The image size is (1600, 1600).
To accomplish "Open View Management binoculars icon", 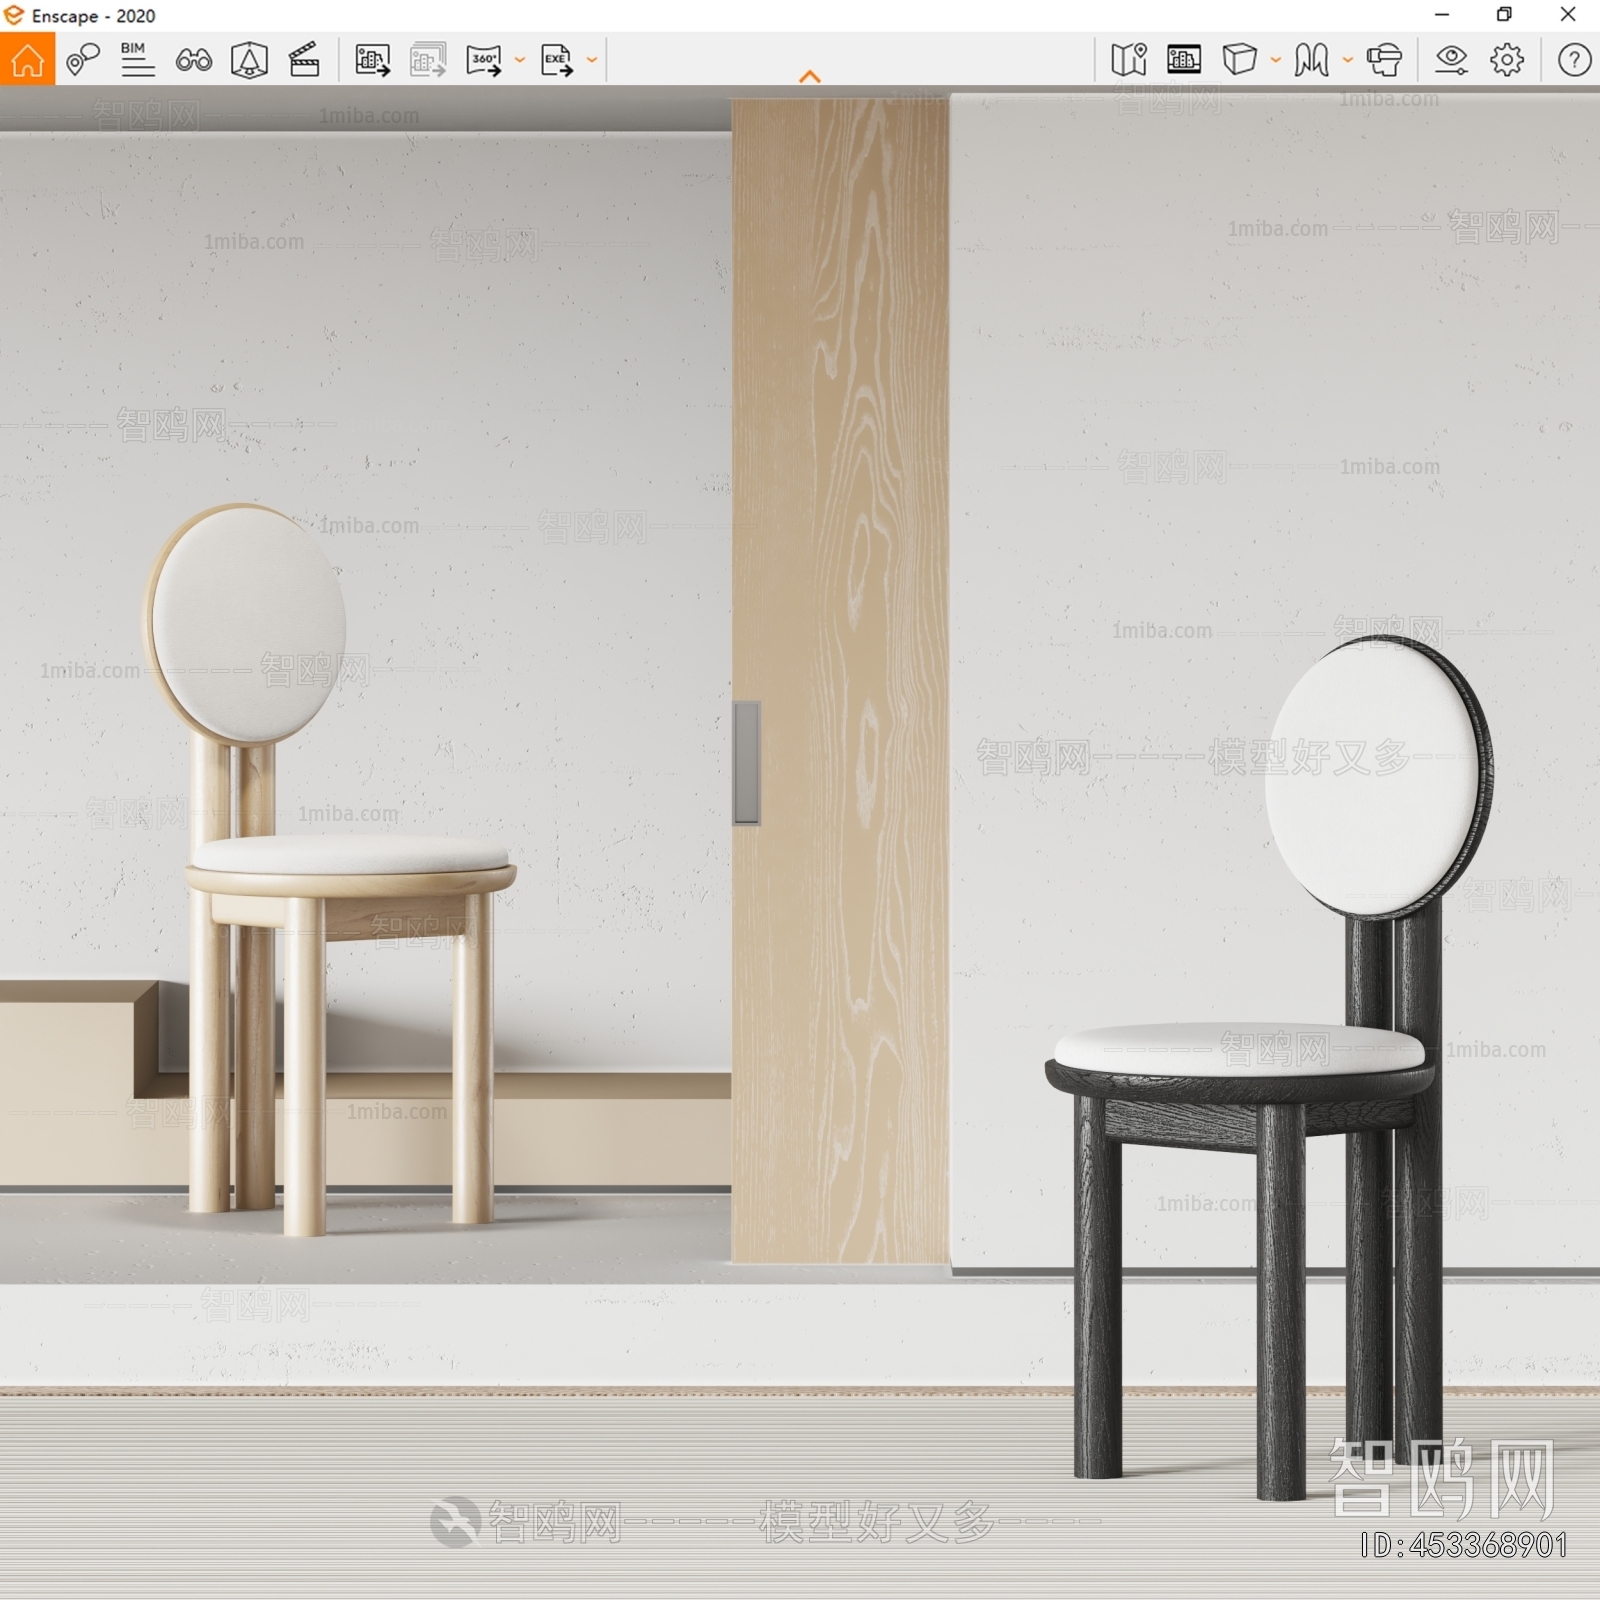I will point(193,60).
